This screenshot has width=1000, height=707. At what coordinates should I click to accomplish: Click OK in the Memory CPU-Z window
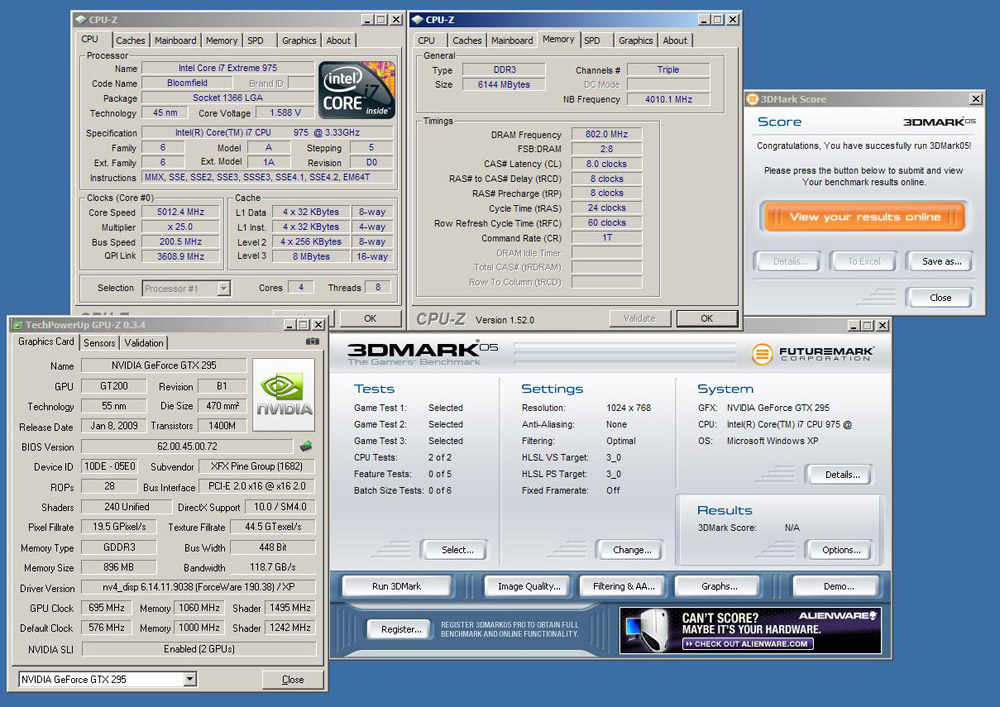tap(707, 318)
